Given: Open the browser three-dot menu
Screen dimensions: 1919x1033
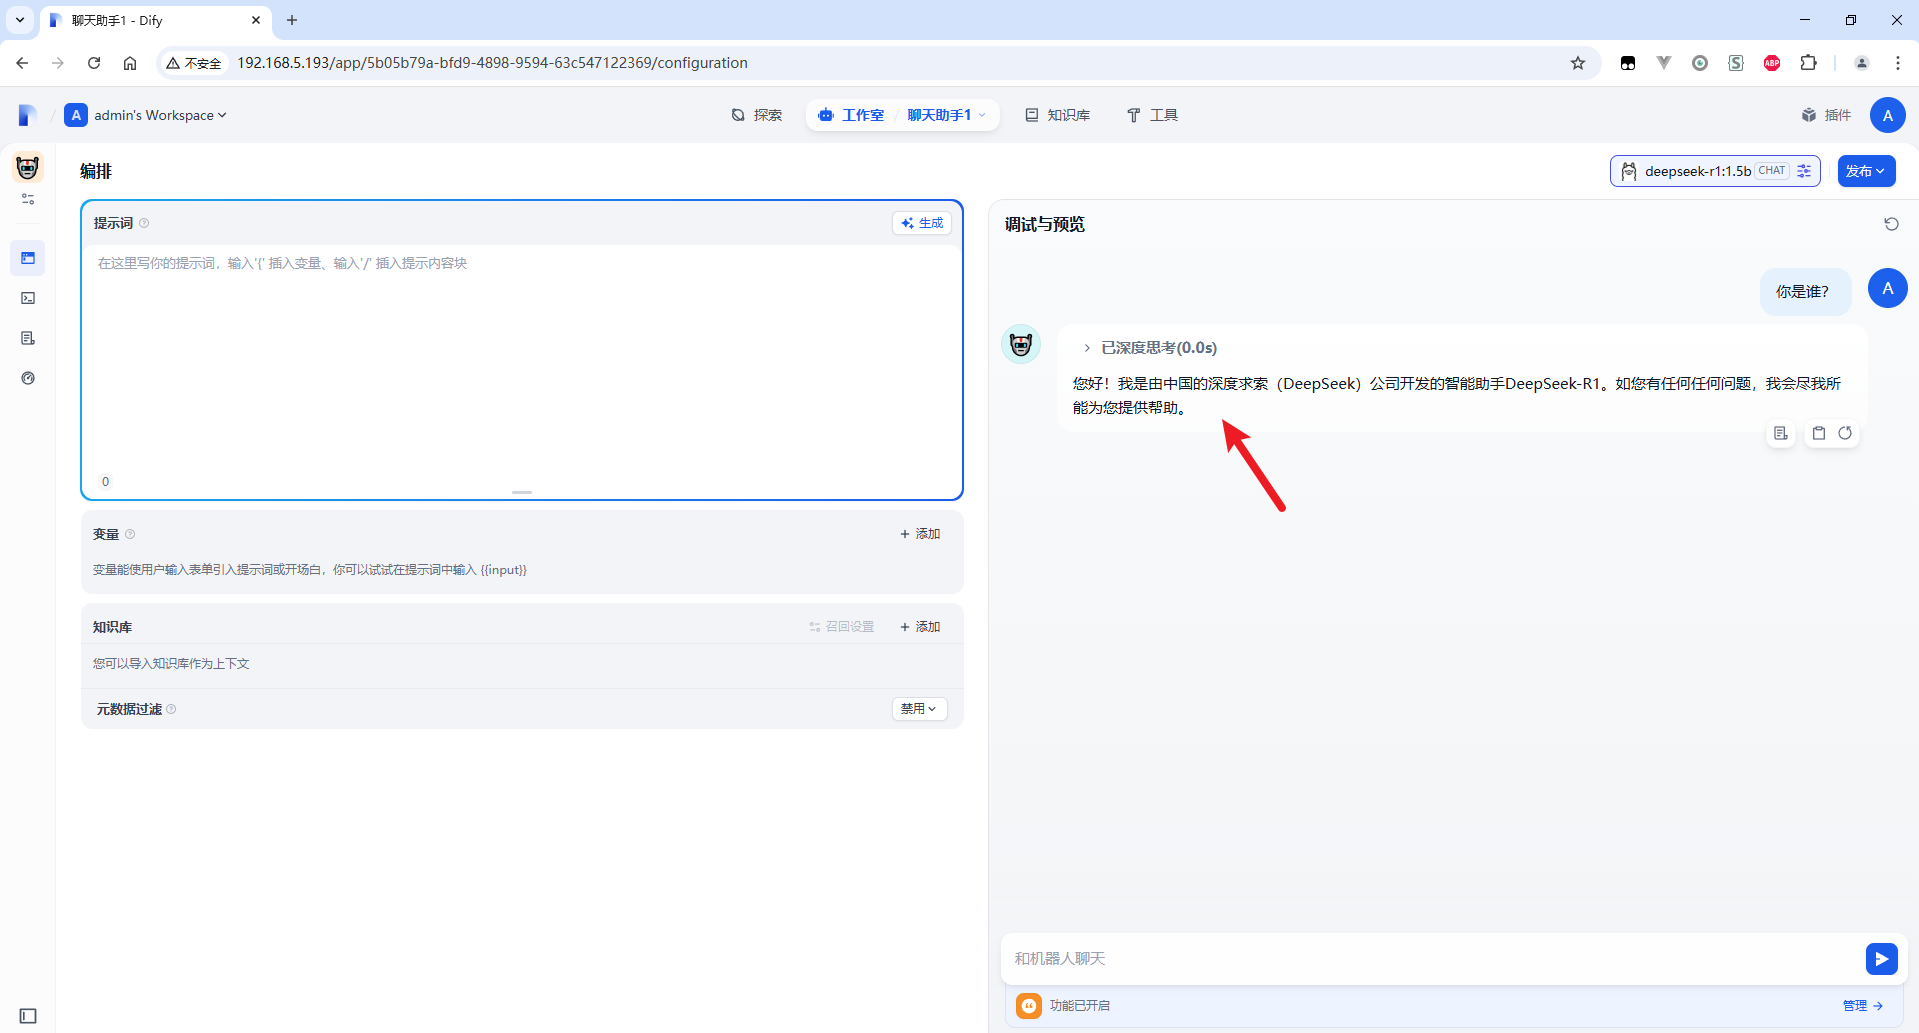Looking at the screenshot, I should [x=1898, y=63].
